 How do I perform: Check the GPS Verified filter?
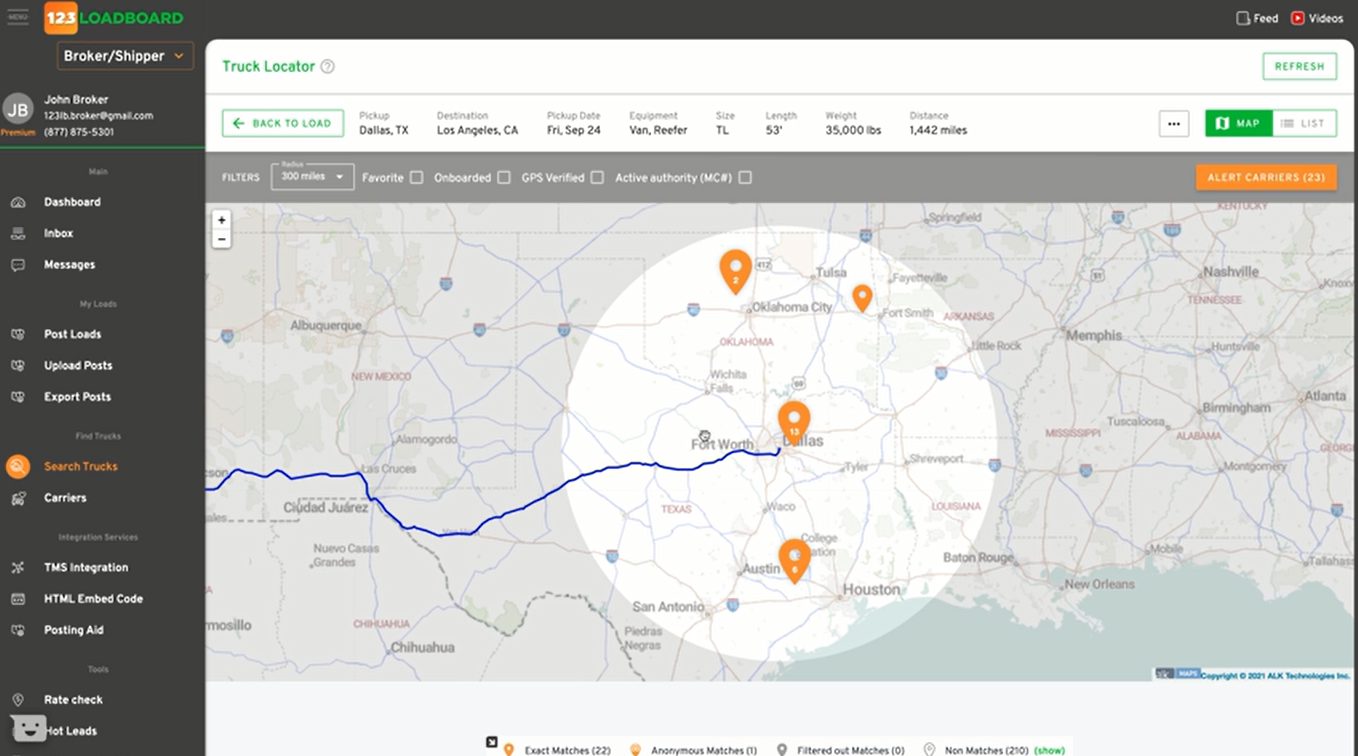pyautogui.click(x=596, y=177)
